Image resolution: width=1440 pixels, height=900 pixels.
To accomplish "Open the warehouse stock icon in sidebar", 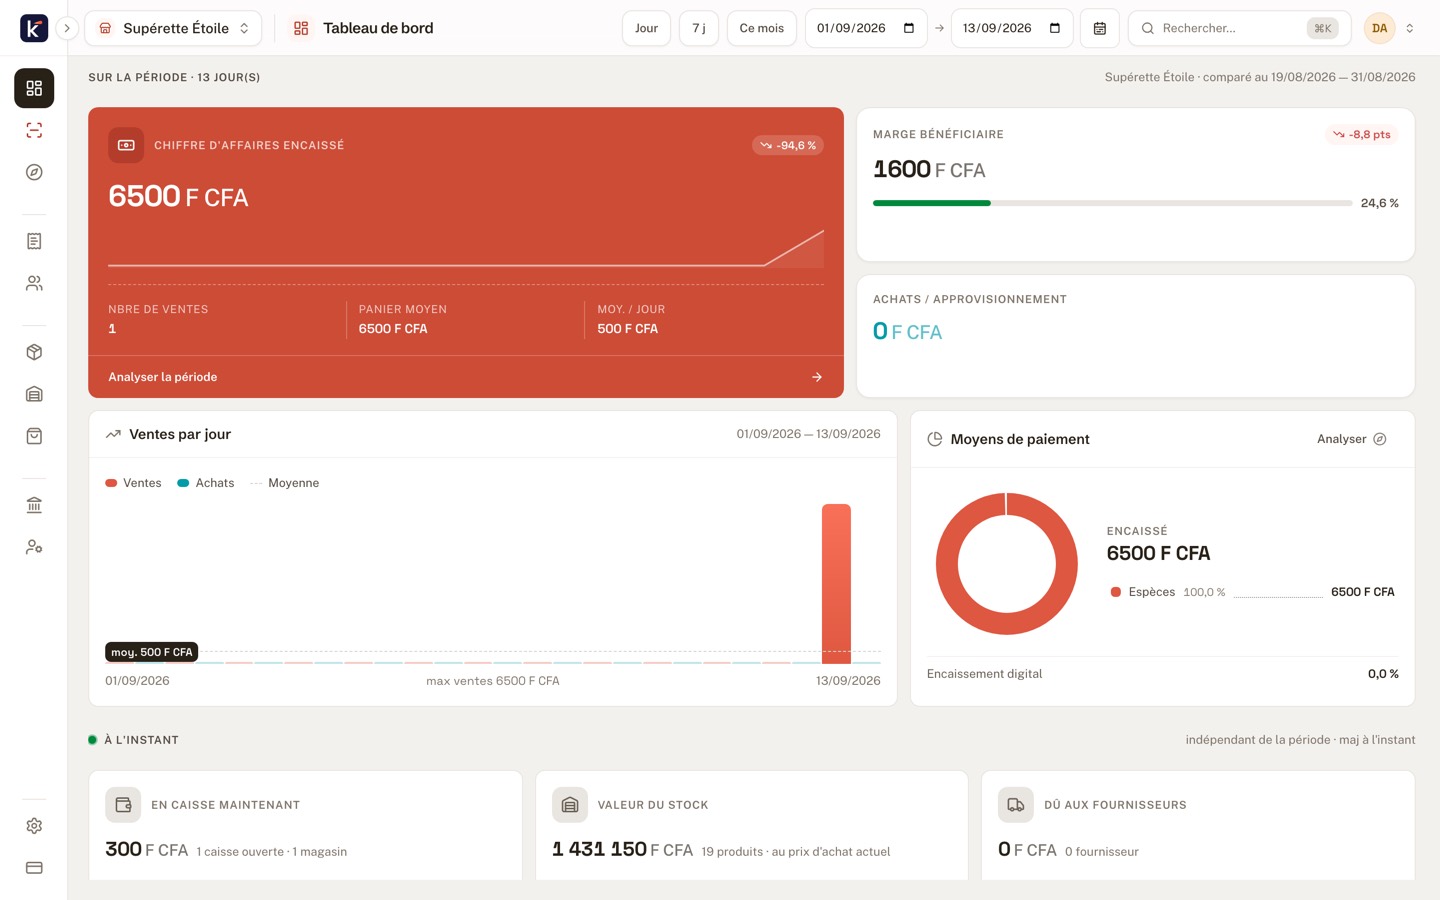I will 34,394.
